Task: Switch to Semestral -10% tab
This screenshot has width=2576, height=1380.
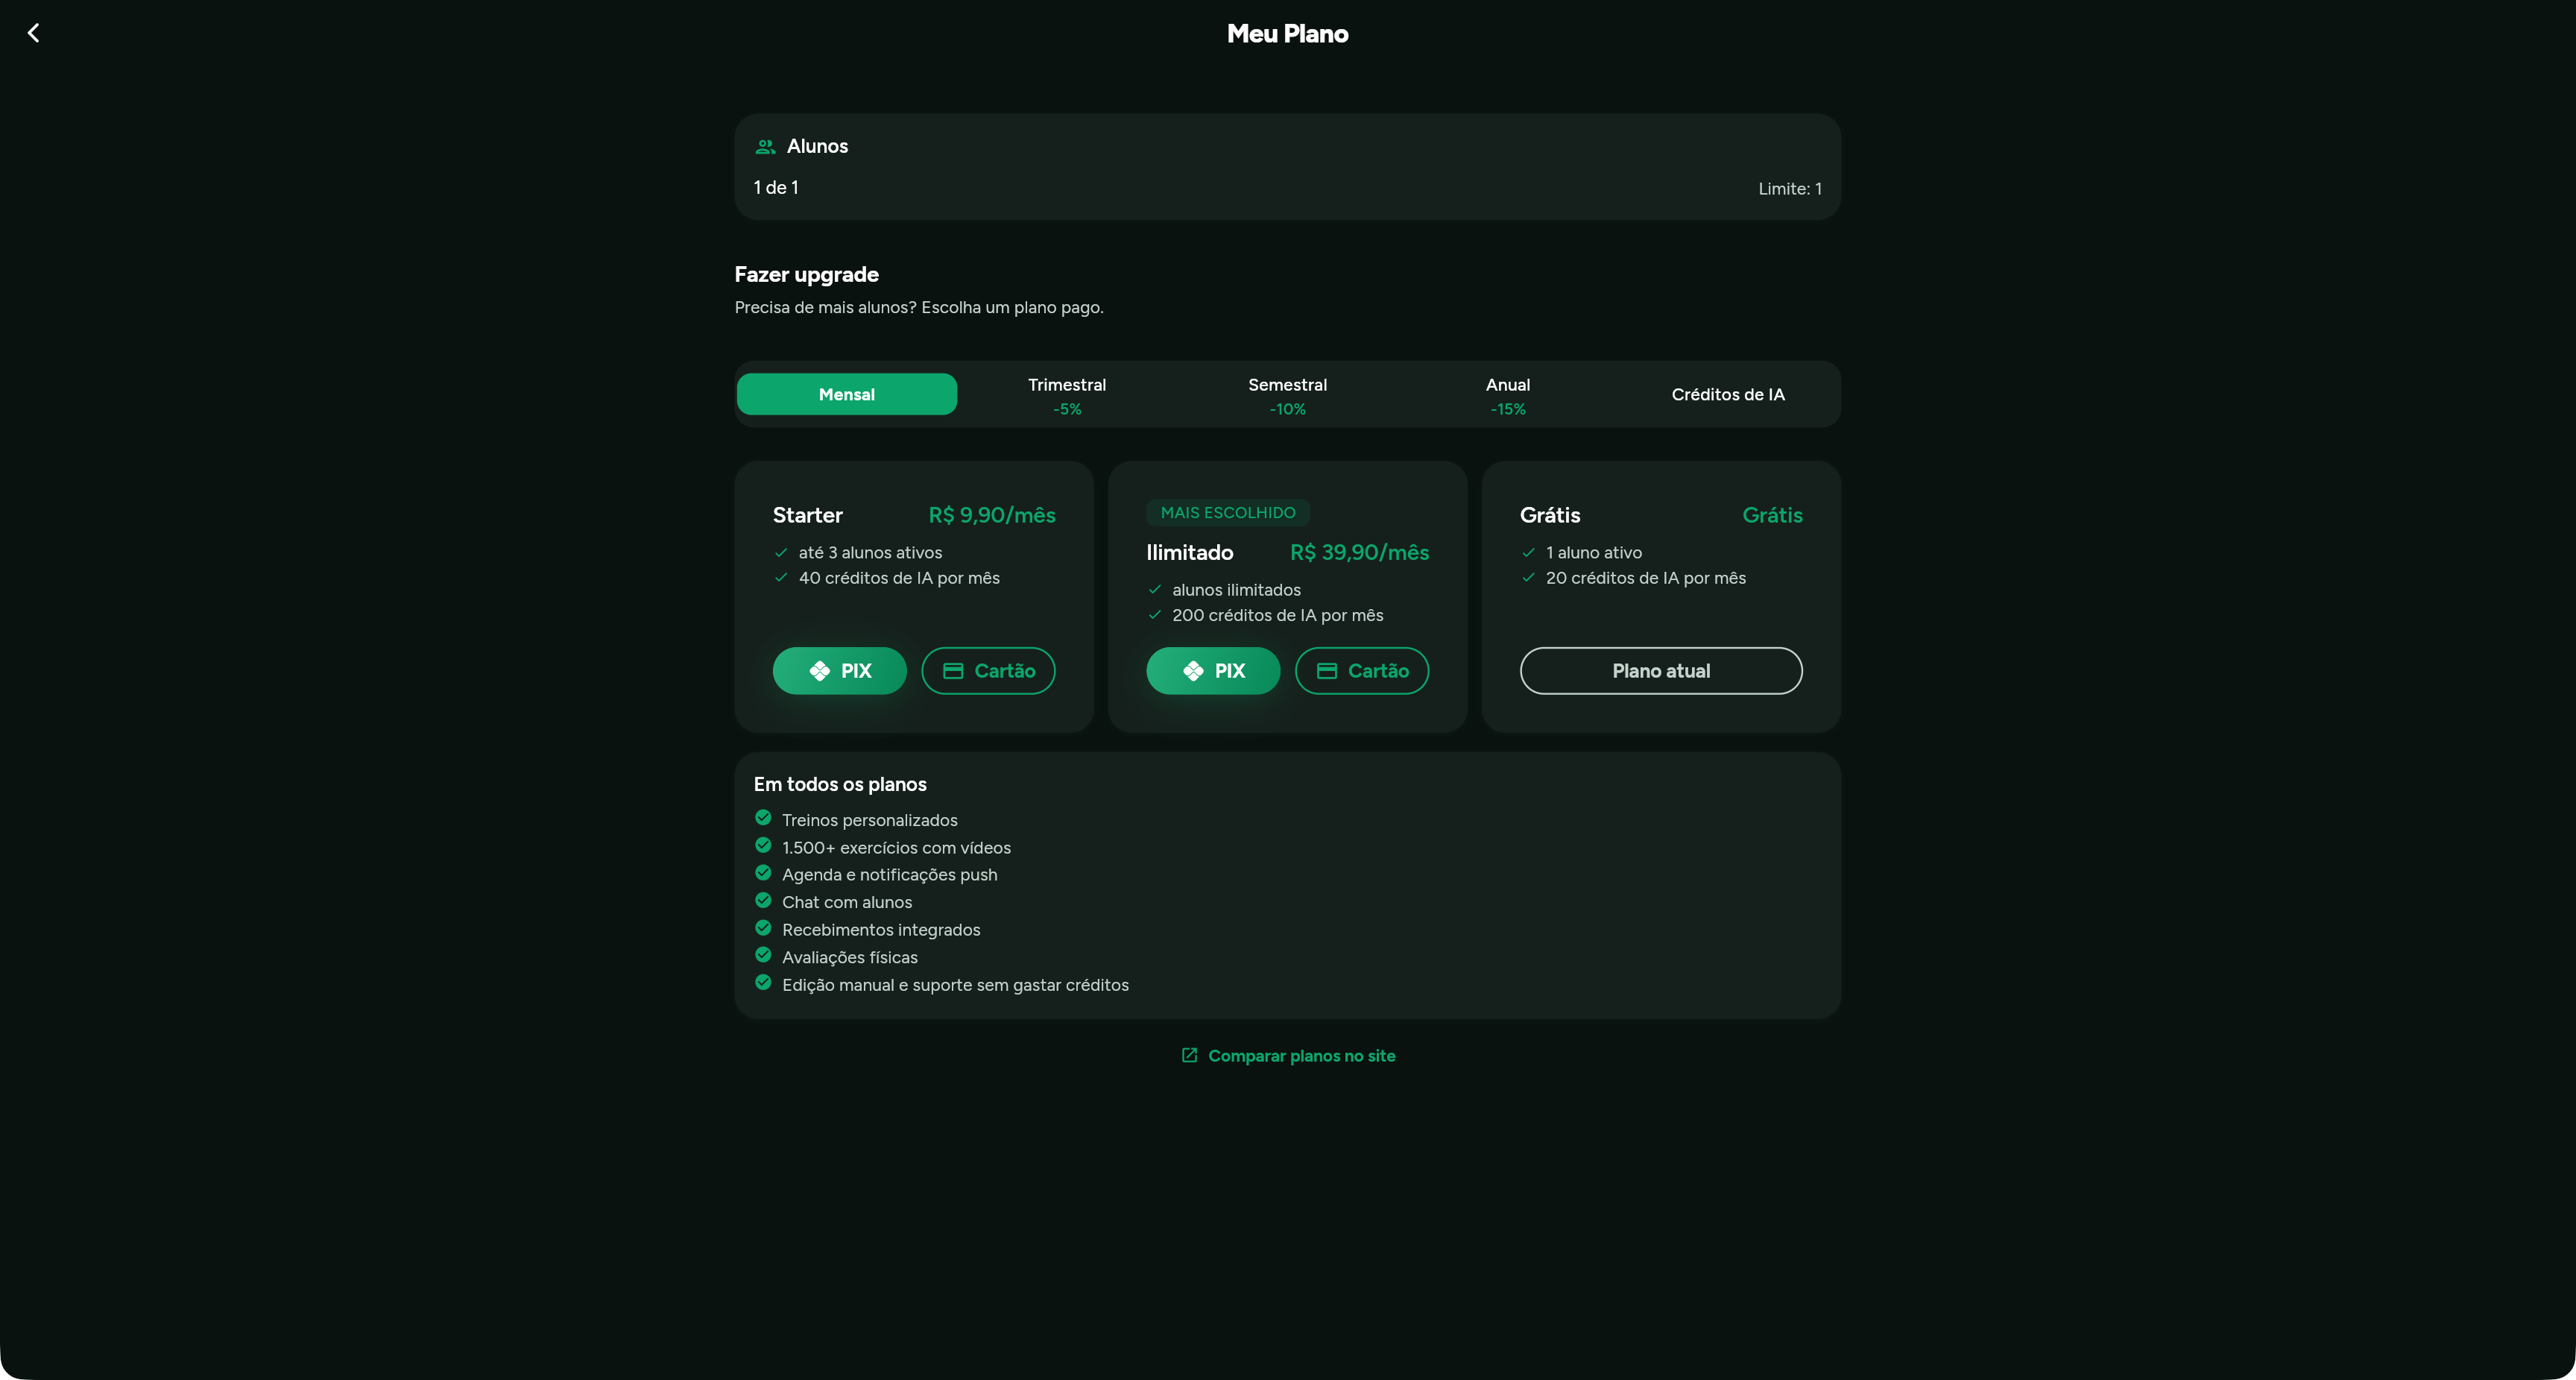Action: (1287, 395)
